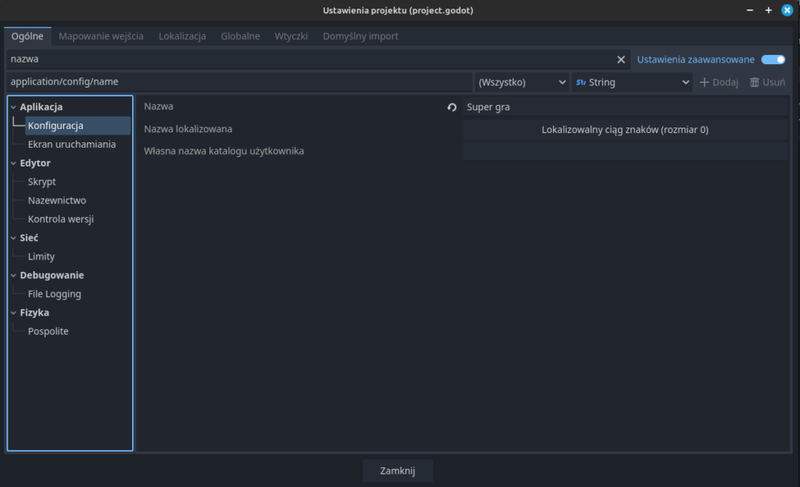
Task: Click the application/config/name property path field
Action: click(239, 82)
